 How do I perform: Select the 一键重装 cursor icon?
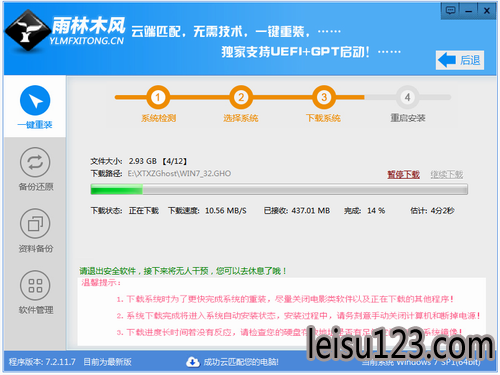pos(35,100)
